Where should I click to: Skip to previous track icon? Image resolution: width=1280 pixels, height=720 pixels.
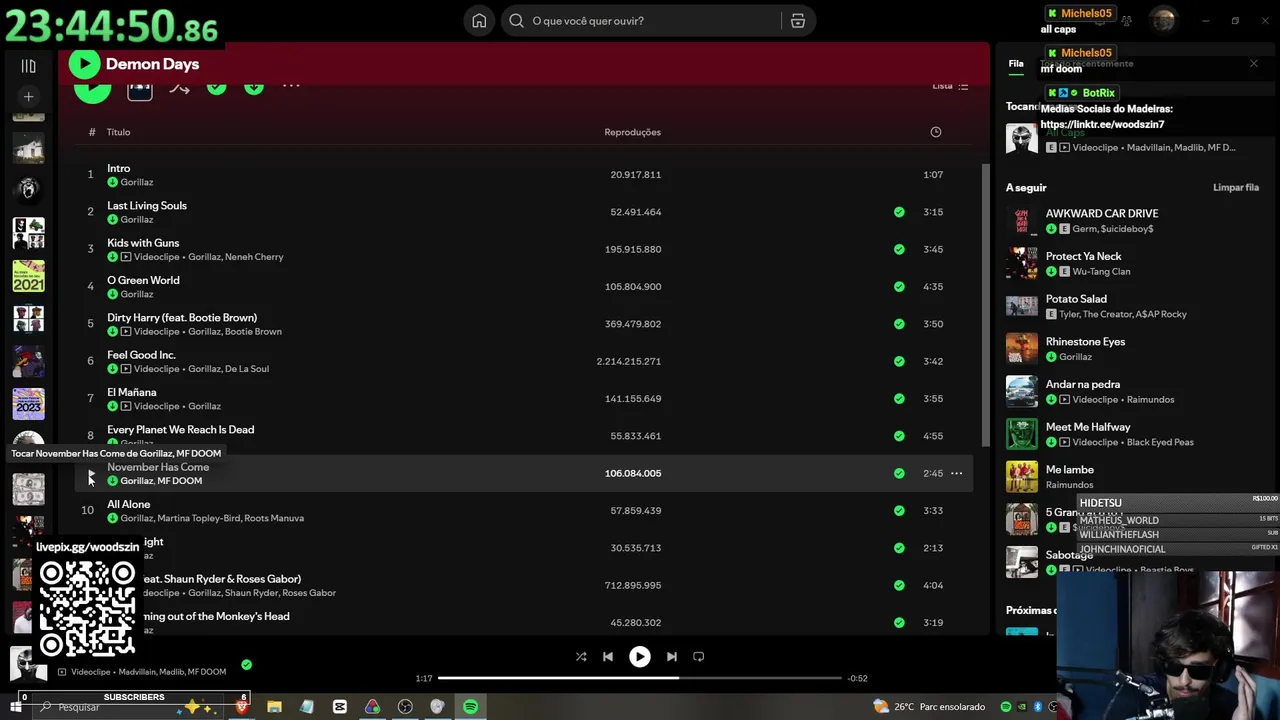(608, 657)
